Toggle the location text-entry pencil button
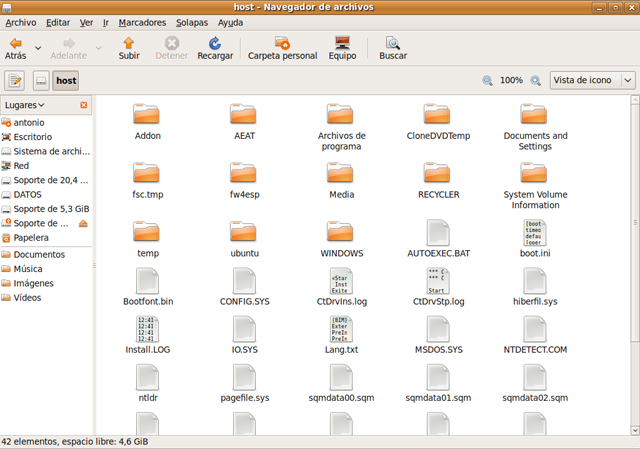Image resolution: width=640 pixels, height=449 pixels. pyautogui.click(x=16, y=80)
